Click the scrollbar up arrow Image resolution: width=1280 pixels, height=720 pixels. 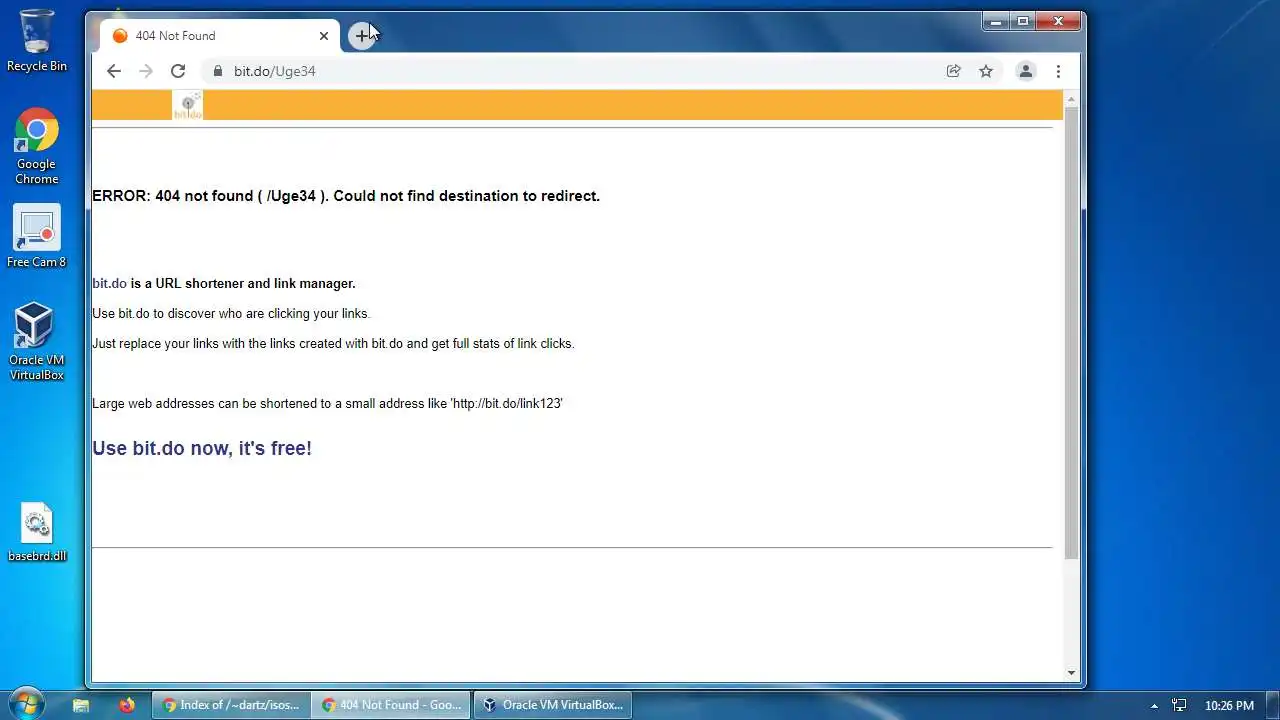point(1071,98)
